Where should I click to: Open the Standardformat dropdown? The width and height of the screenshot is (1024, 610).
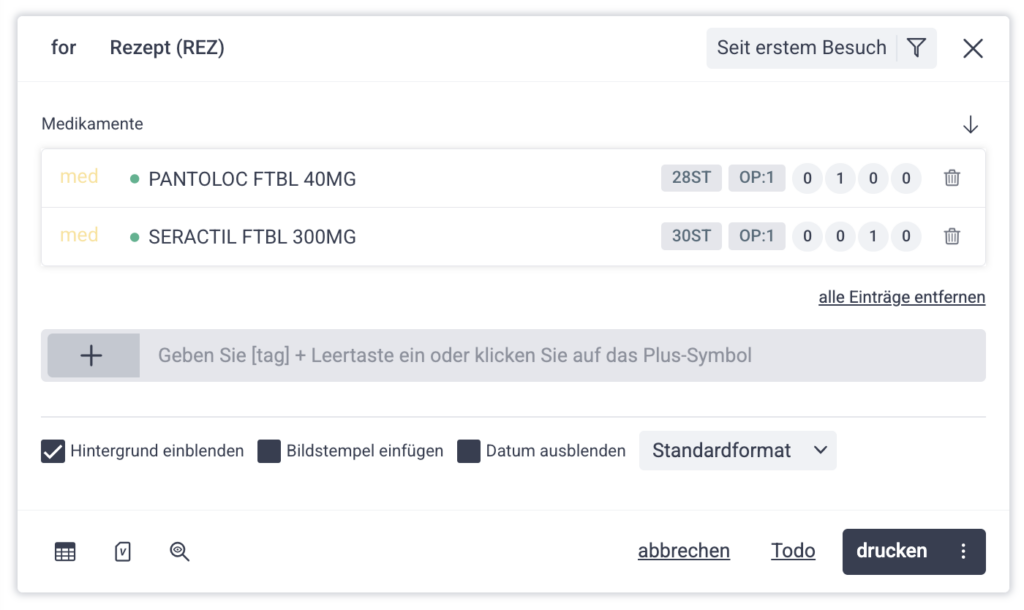tap(738, 451)
